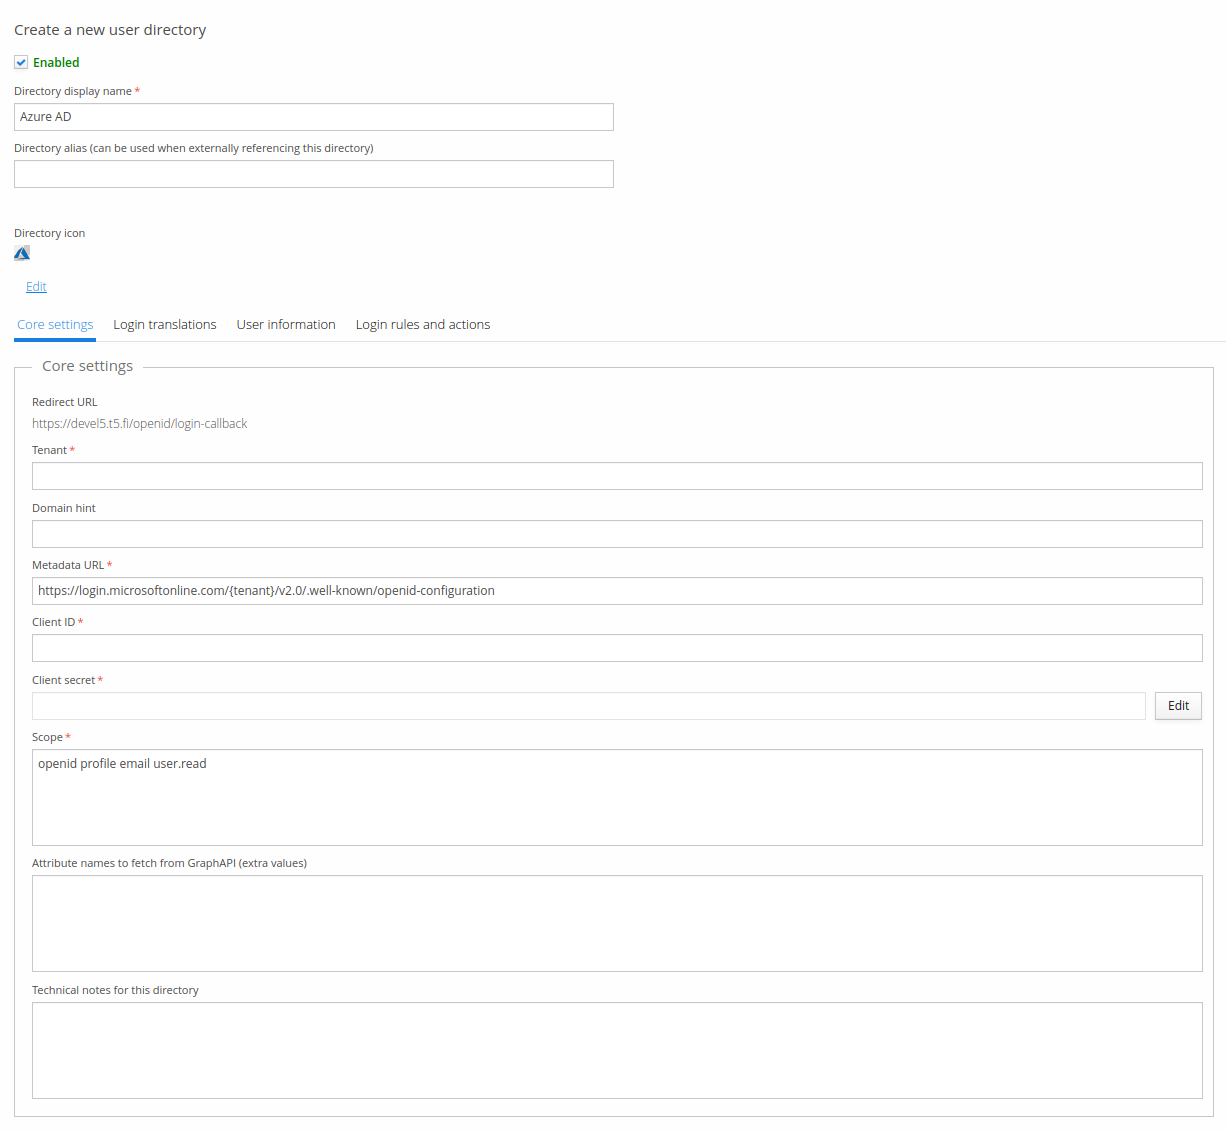Open the Login translations tab

(x=165, y=324)
